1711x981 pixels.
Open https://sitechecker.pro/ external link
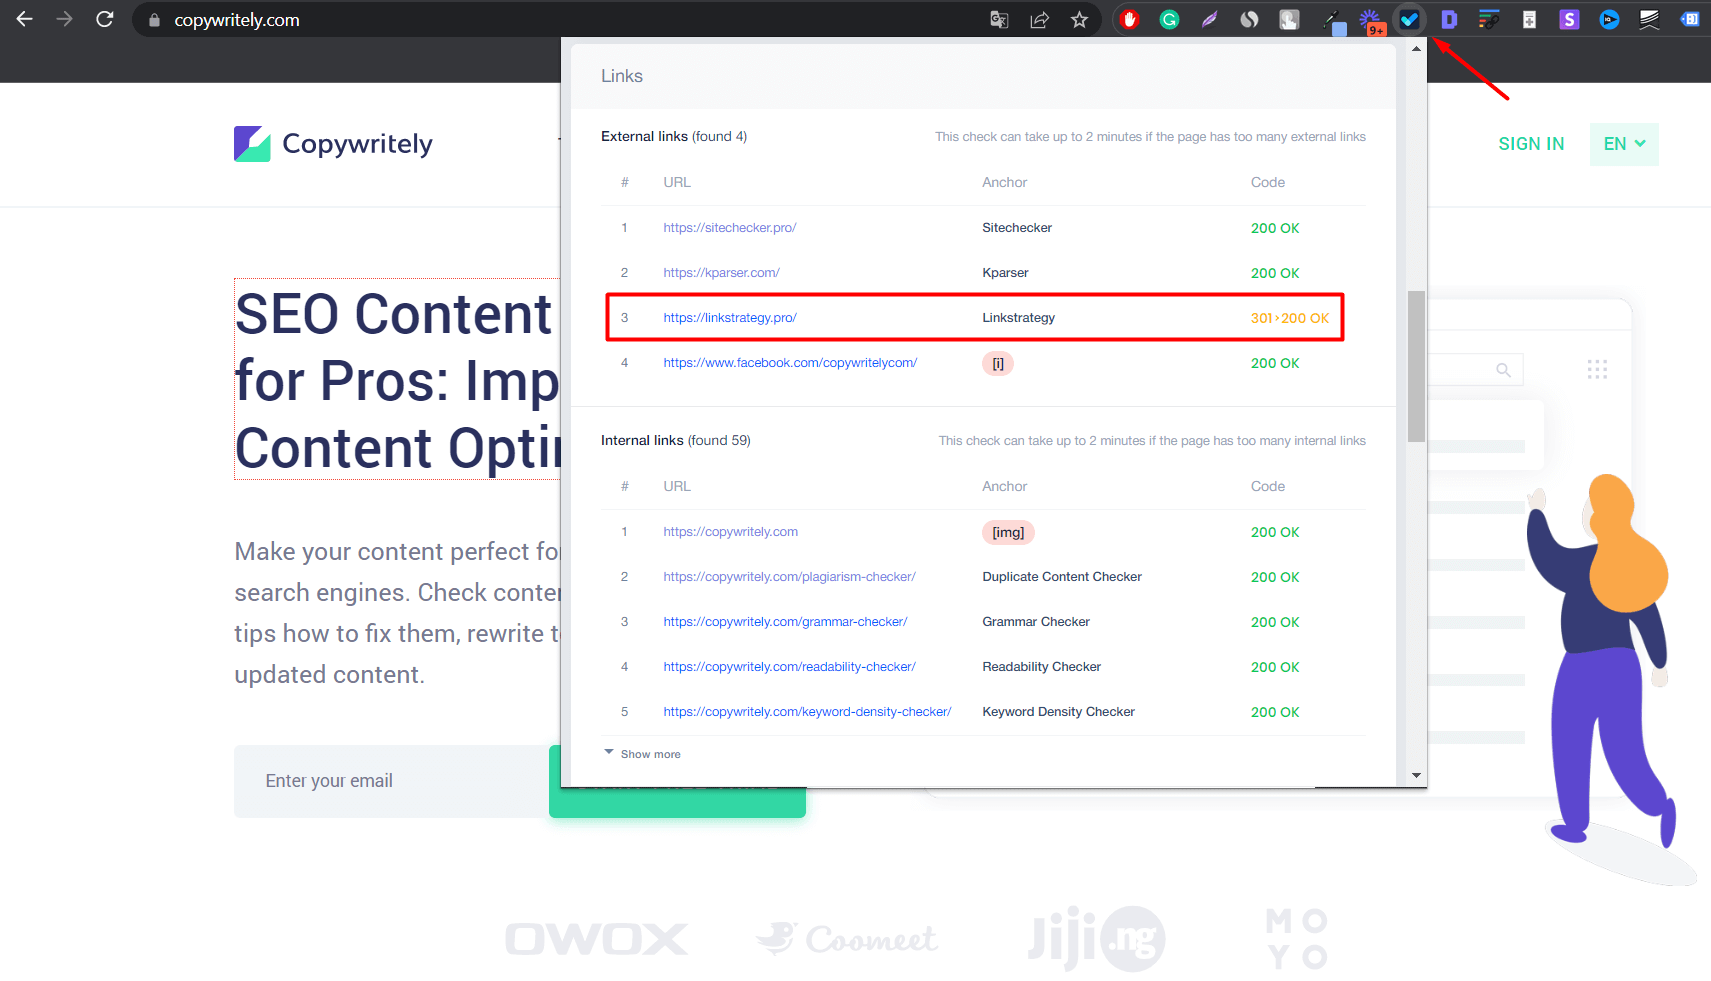point(730,228)
